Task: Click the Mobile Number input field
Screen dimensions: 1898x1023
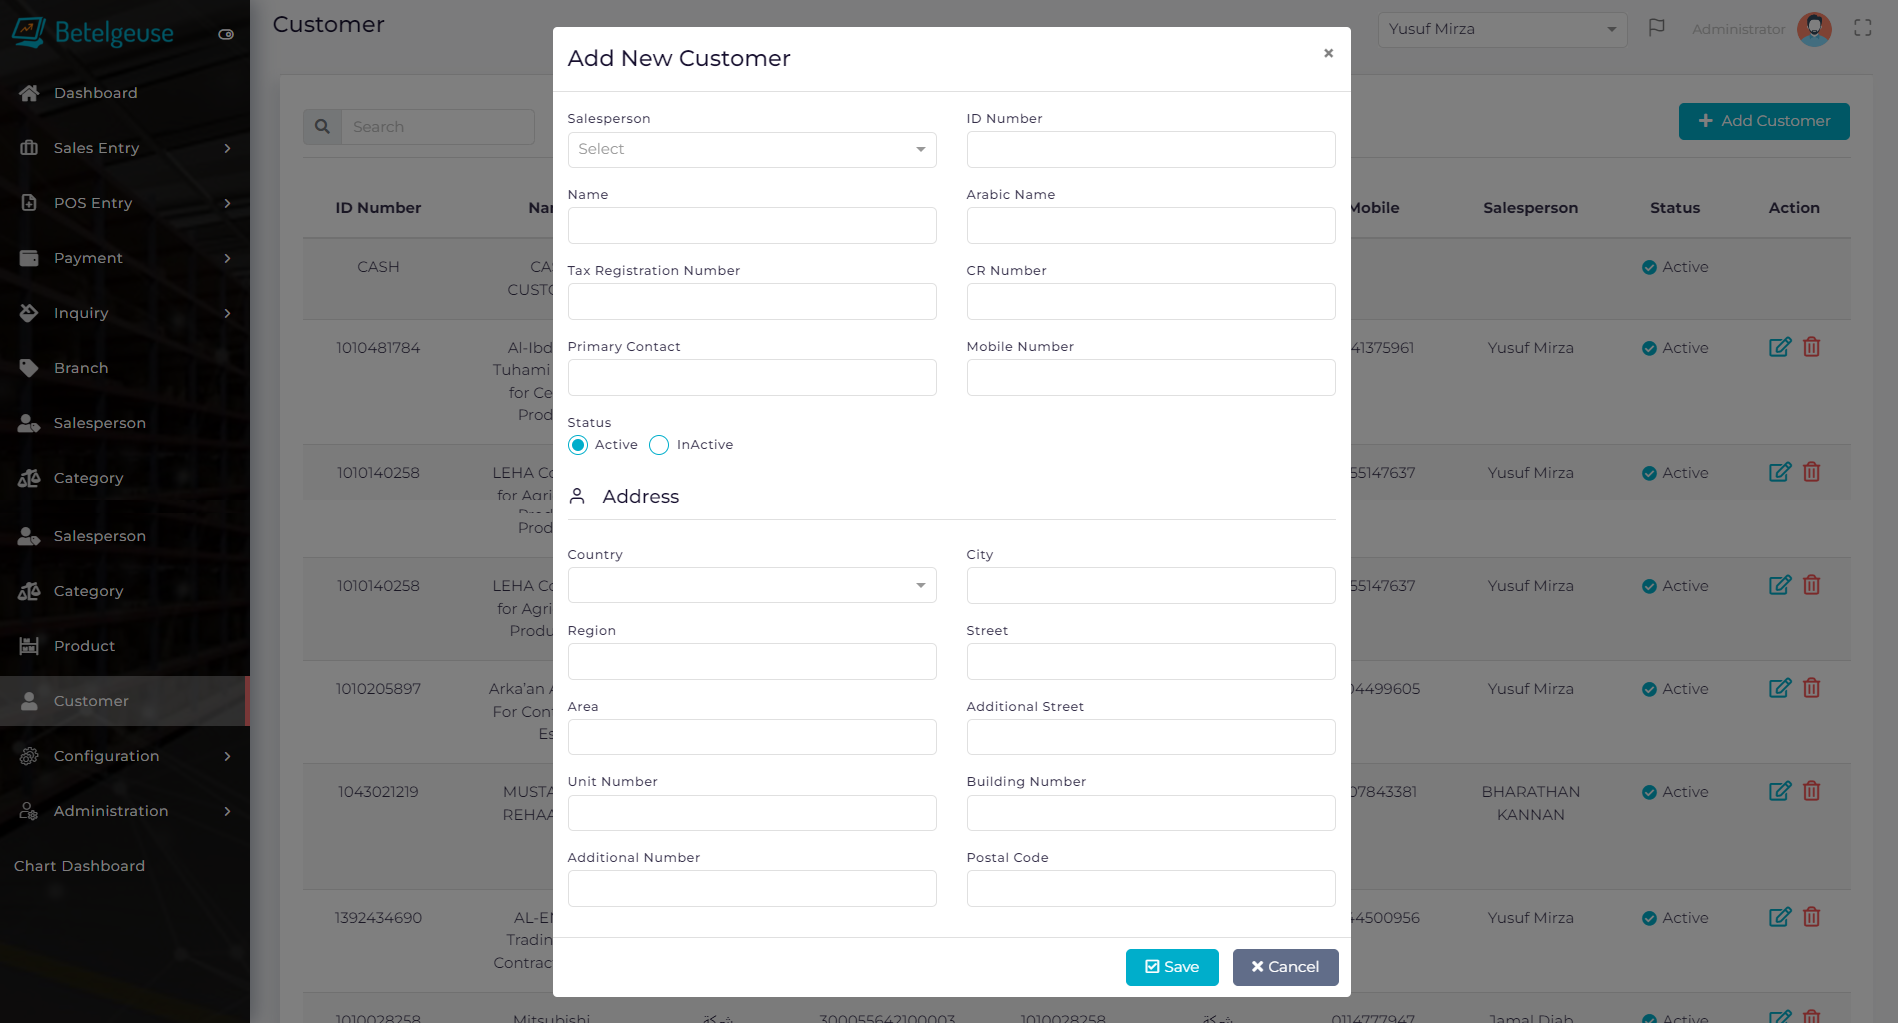Action: pos(1150,377)
